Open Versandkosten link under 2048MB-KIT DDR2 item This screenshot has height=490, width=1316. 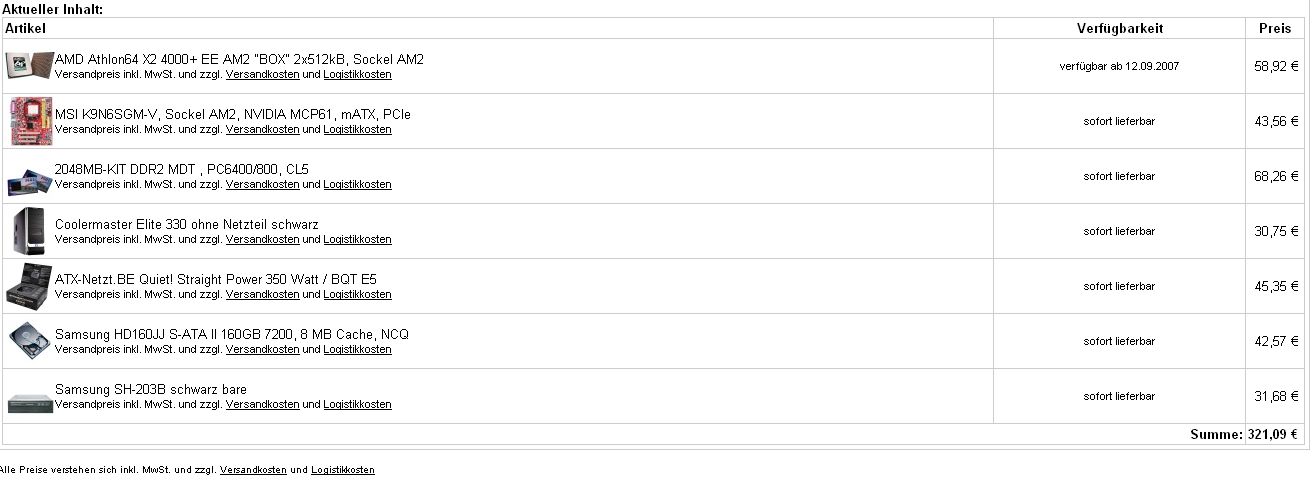pyautogui.click(x=263, y=185)
